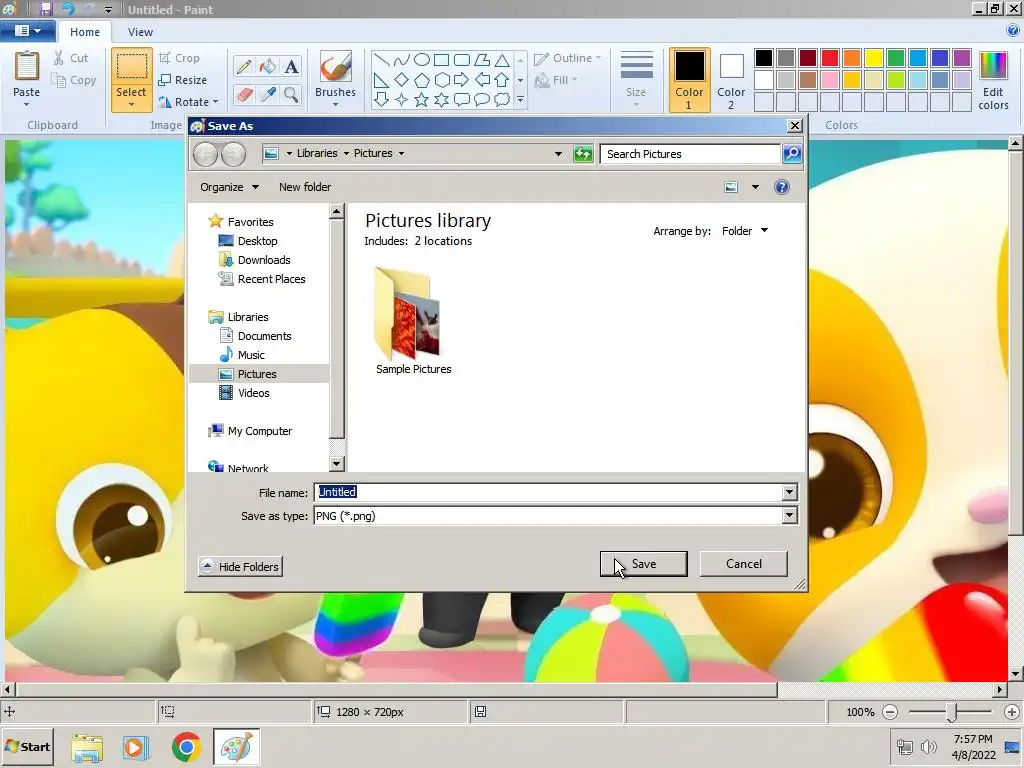
Task: Click the Cancel button in dialog
Action: (743, 564)
